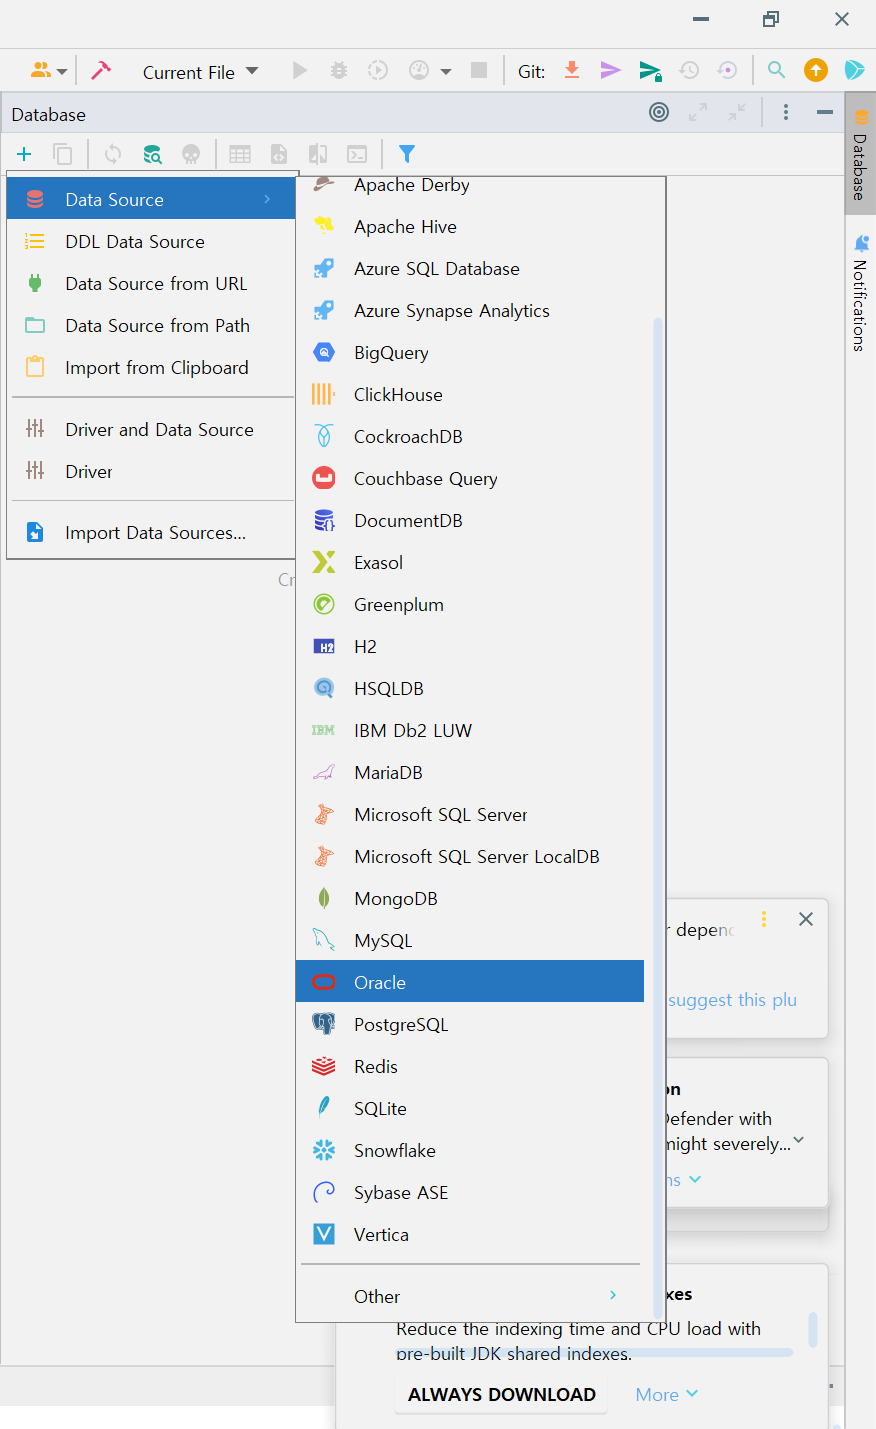The height and width of the screenshot is (1429, 876).
Task: Click the Jump to Query Console icon
Action: (357, 154)
